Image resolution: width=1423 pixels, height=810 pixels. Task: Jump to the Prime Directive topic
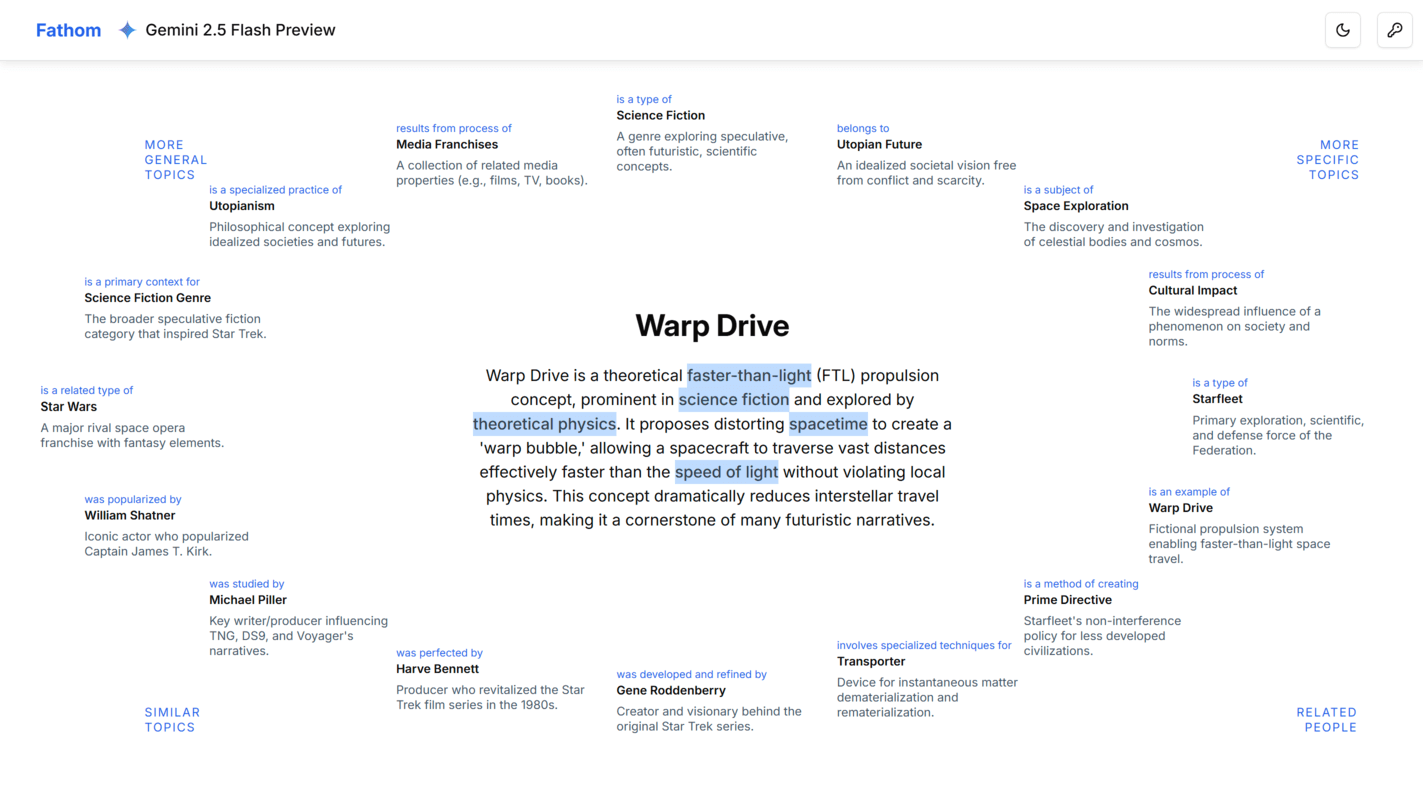(x=1067, y=600)
